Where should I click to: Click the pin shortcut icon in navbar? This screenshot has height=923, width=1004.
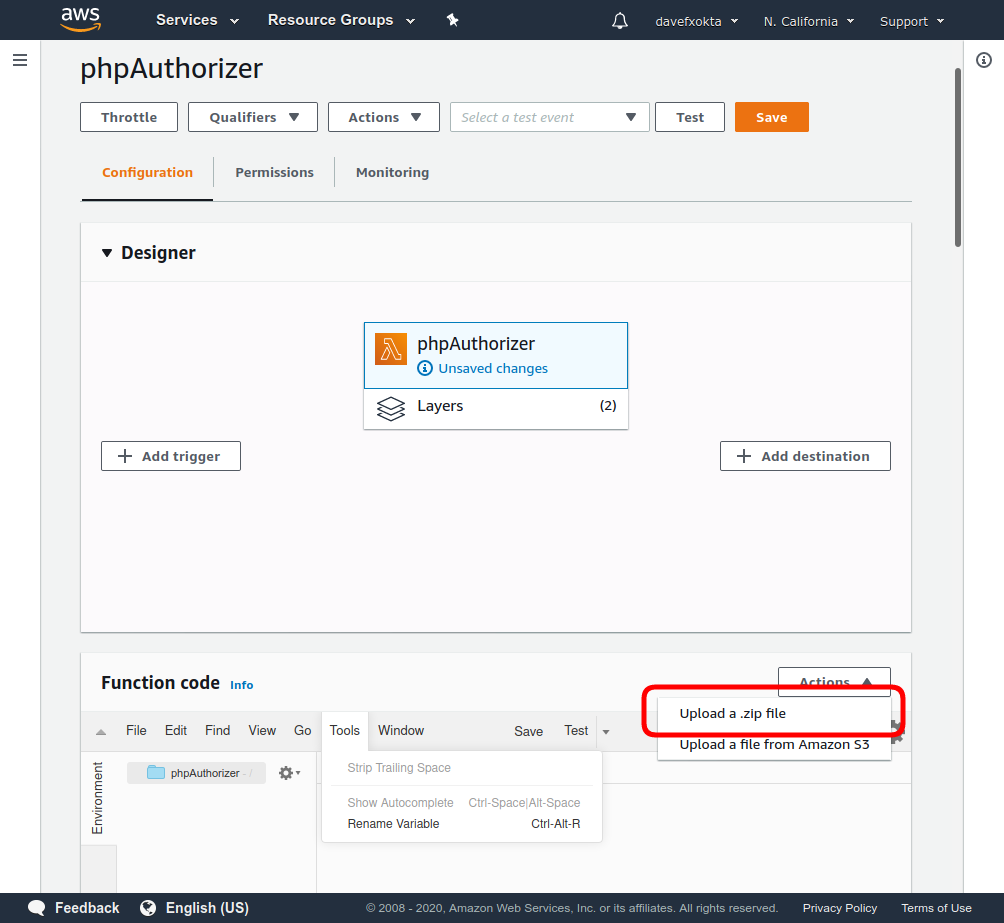point(452,20)
